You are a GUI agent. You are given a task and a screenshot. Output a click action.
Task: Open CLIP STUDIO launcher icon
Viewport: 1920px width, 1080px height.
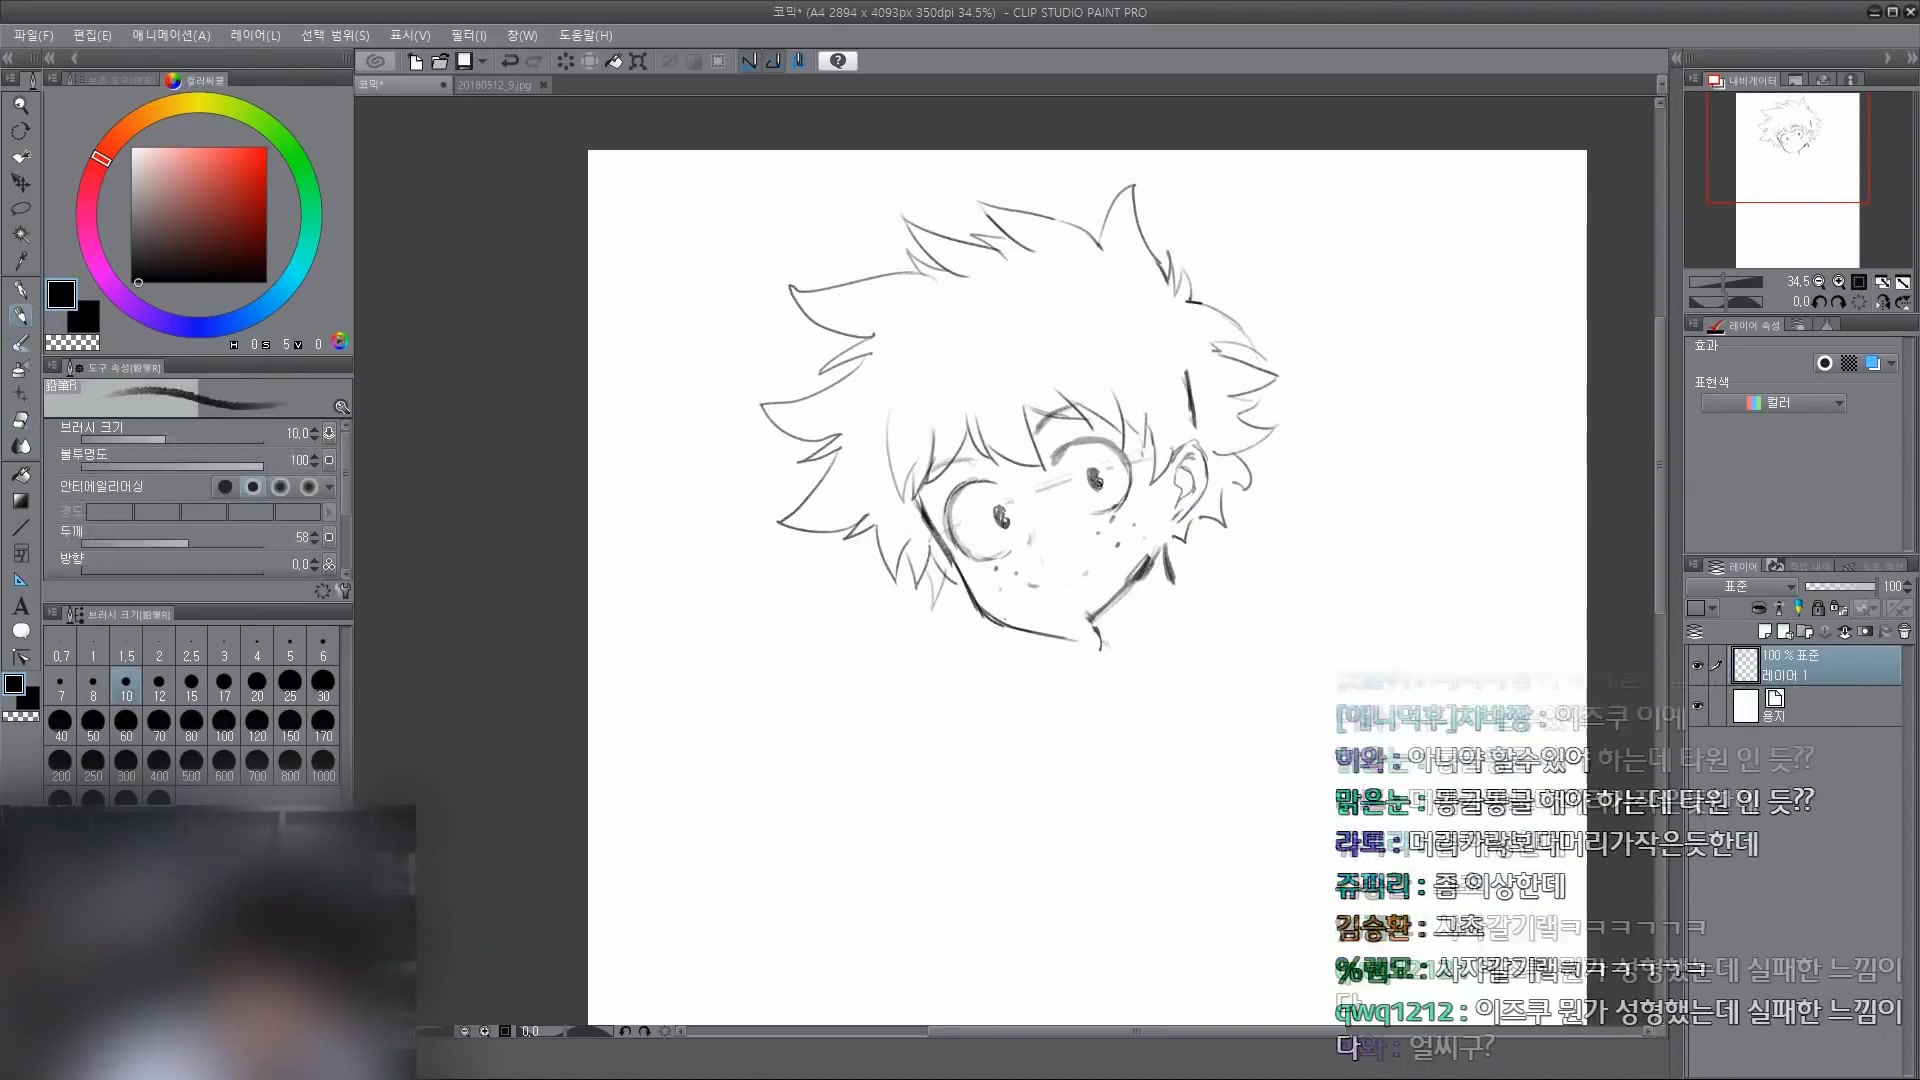(376, 61)
